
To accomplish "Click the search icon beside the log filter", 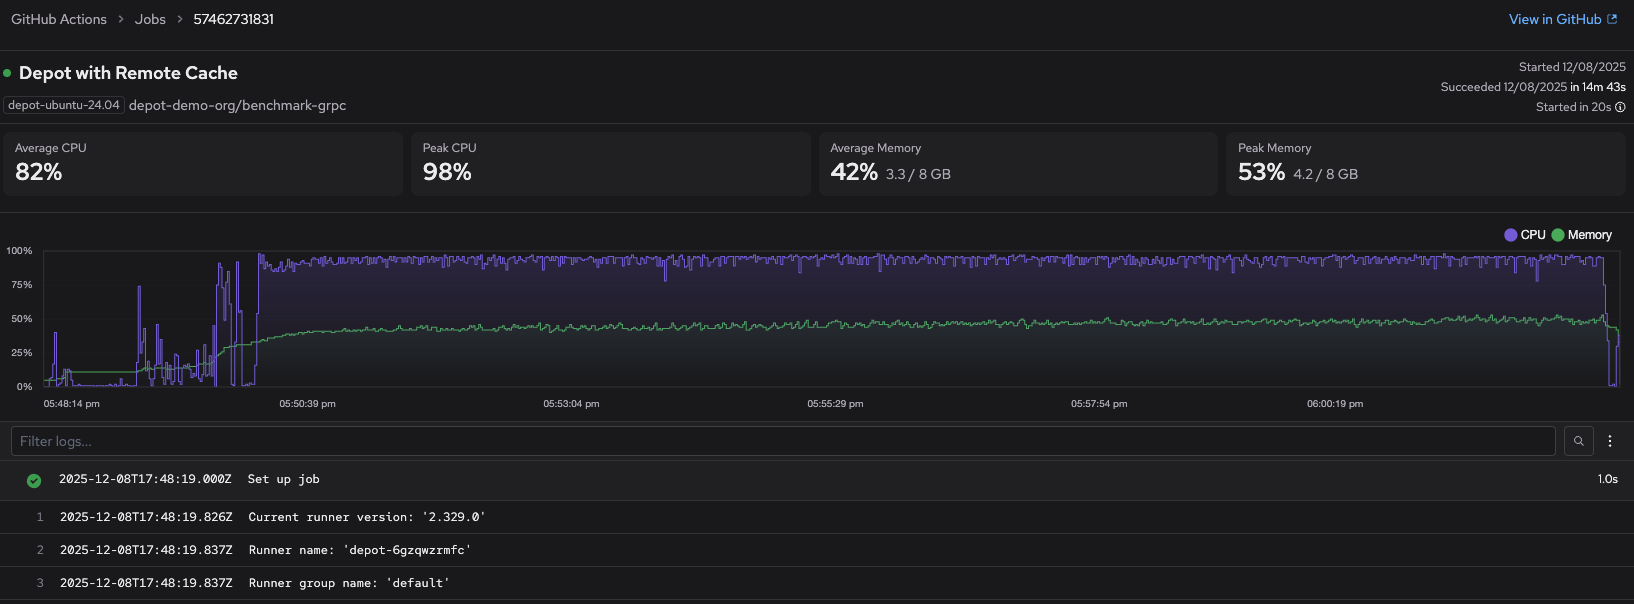I will (x=1578, y=441).
